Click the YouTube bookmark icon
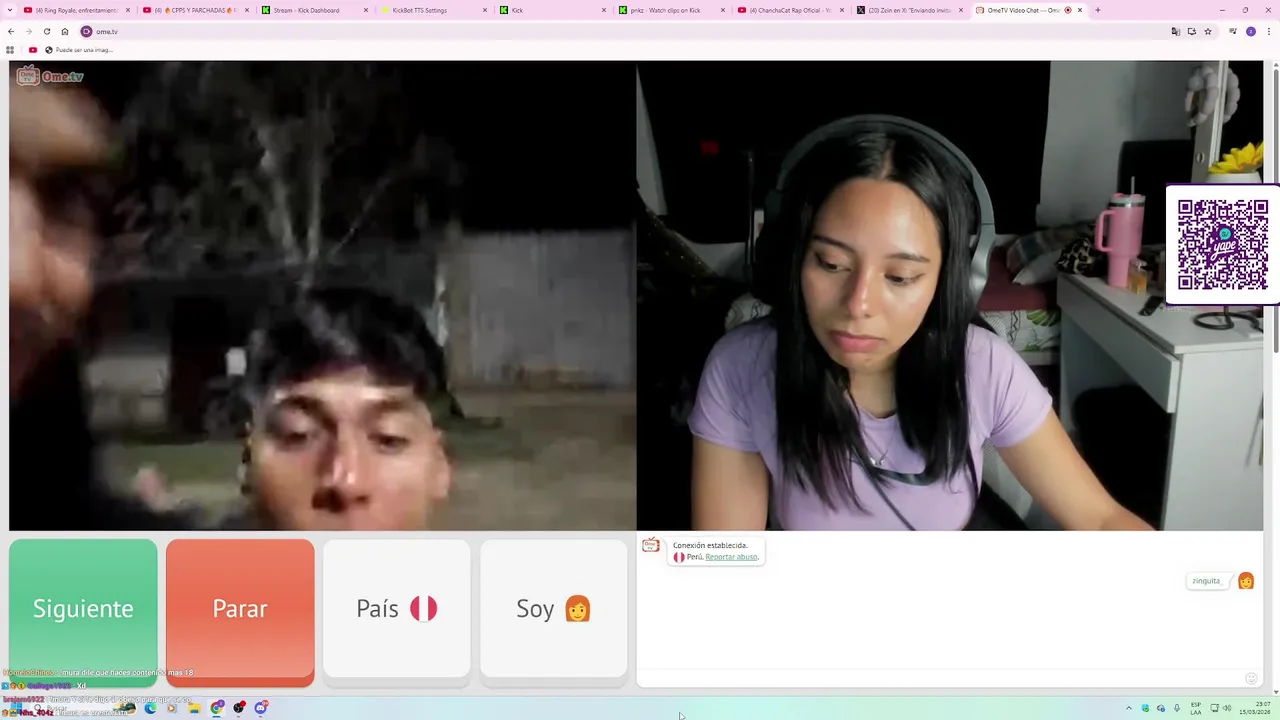Screen dimensions: 1280x720 click(32, 50)
